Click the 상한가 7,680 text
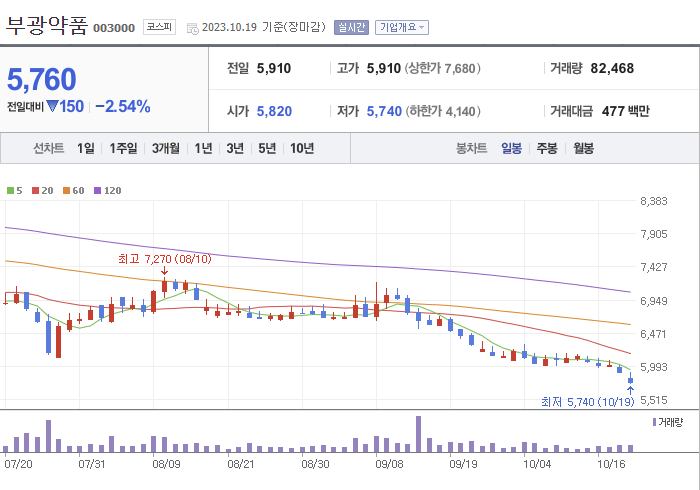 click(442, 68)
